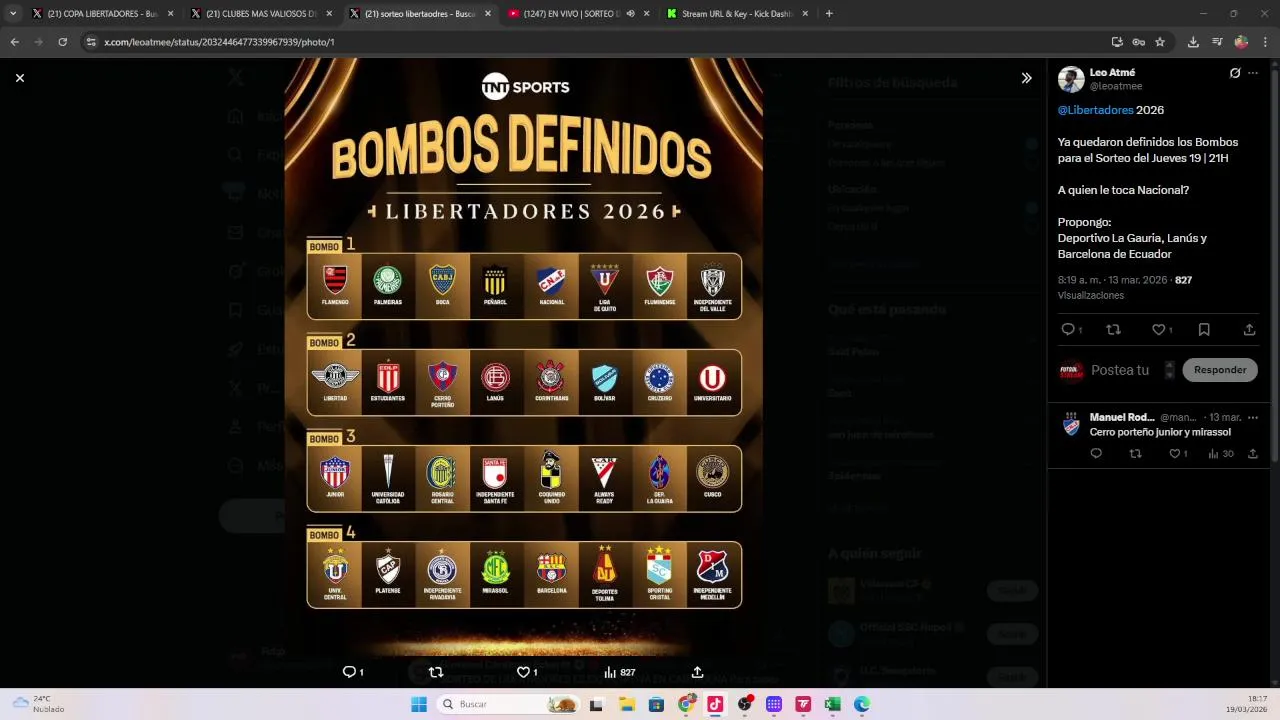Mute audio on the YouTube EN VIVO tab
This screenshot has height=720, width=1280.
pos(630,14)
